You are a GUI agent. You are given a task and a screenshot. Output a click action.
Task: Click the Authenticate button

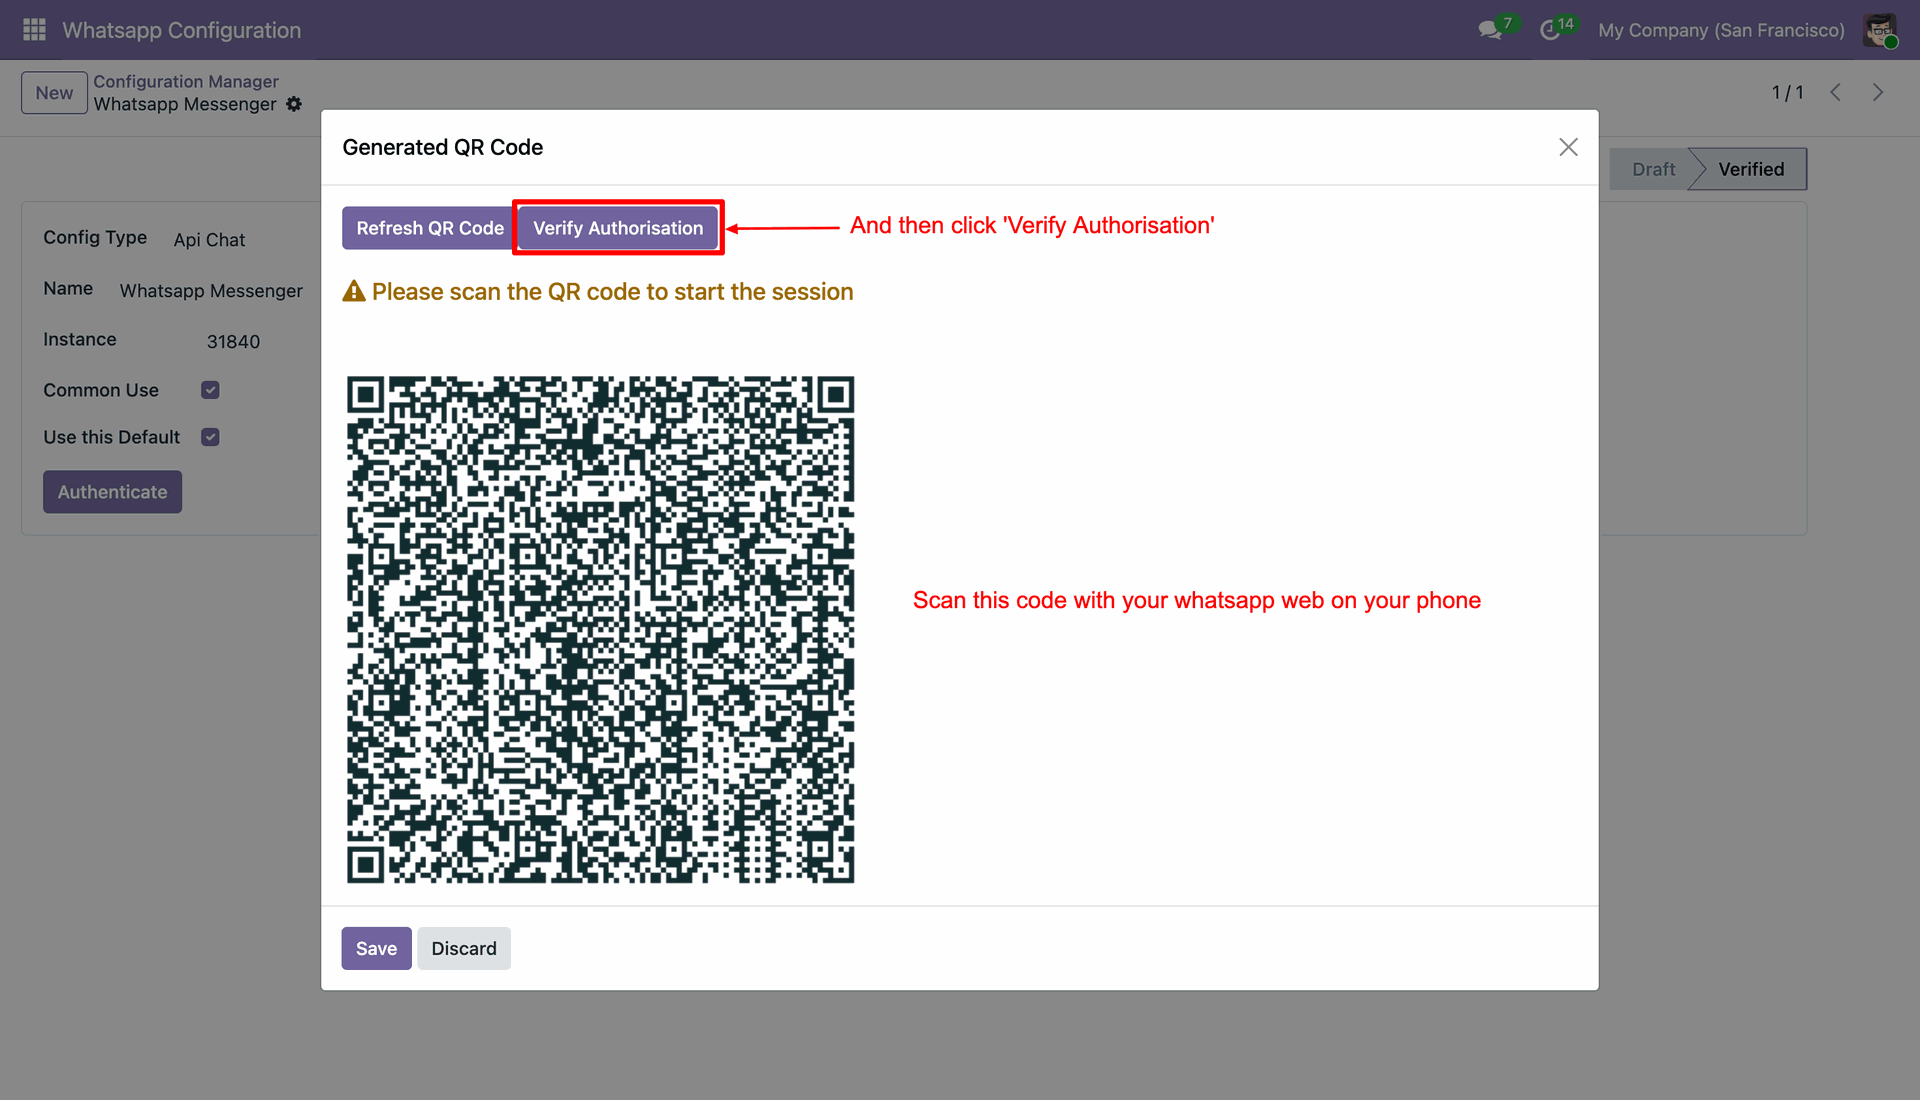click(112, 492)
